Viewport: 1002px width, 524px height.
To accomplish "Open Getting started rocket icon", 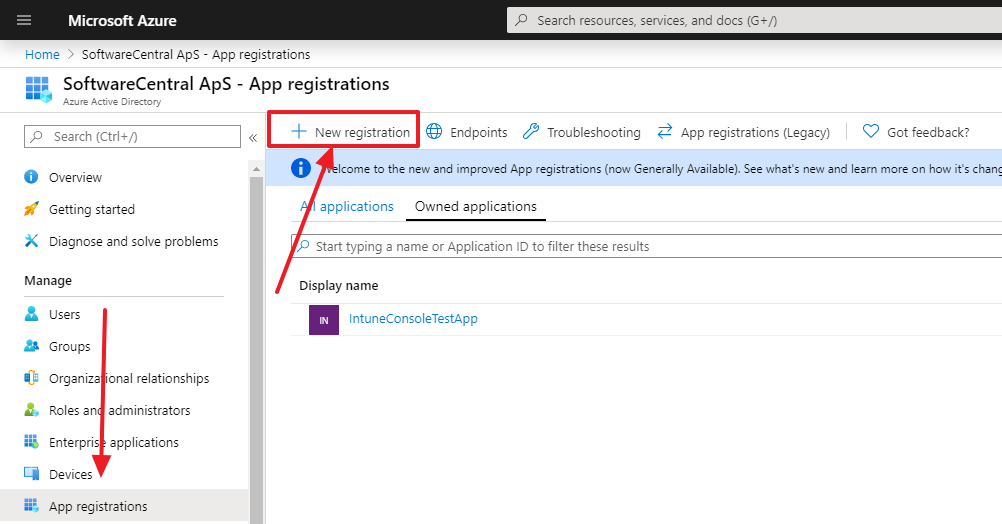I will click(x=31, y=209).
